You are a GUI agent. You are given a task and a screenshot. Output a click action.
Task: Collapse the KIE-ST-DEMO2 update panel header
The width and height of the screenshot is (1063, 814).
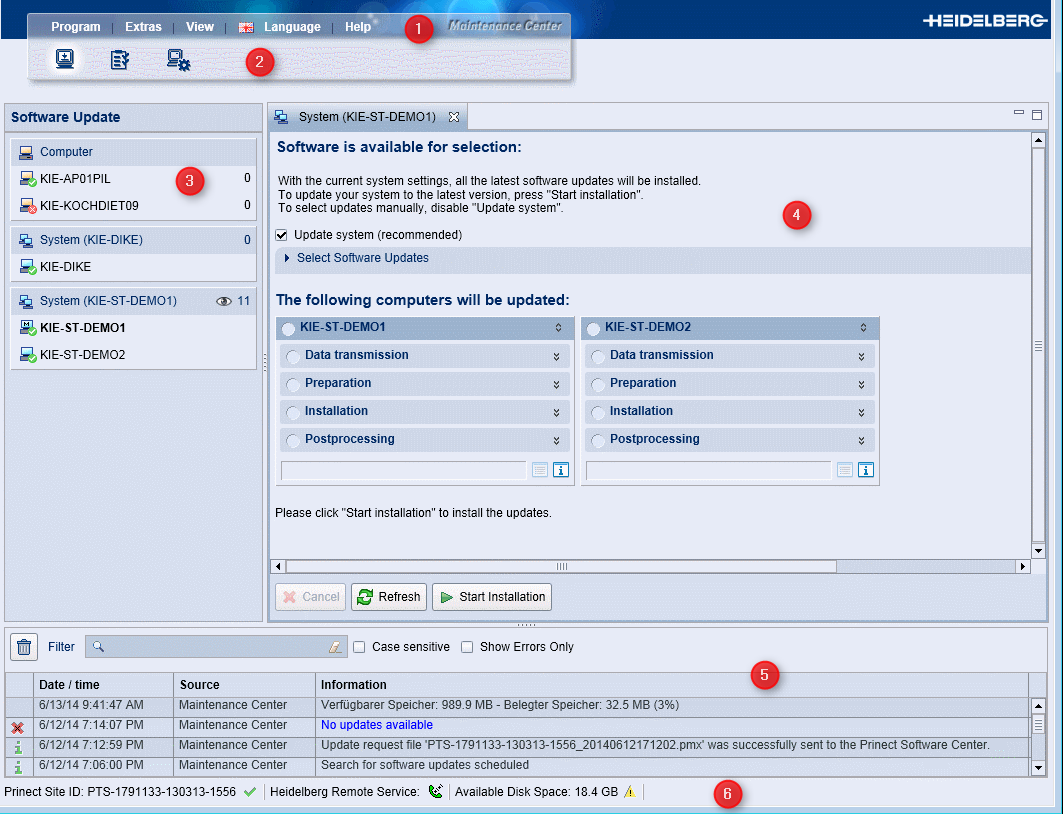click(x=864, y=327)
